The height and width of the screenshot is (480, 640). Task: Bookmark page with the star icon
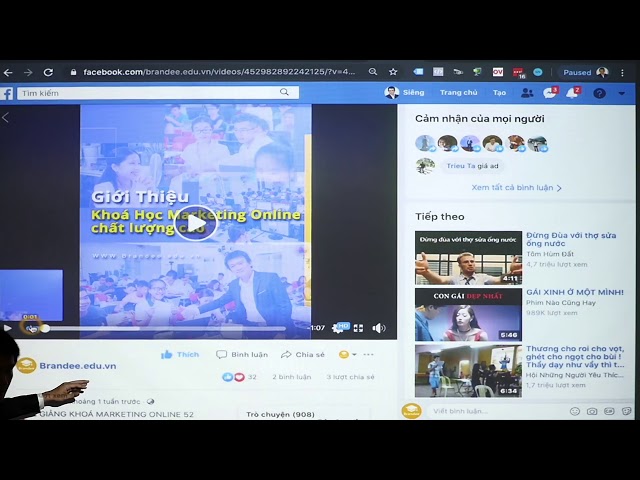tap(393, 72)
